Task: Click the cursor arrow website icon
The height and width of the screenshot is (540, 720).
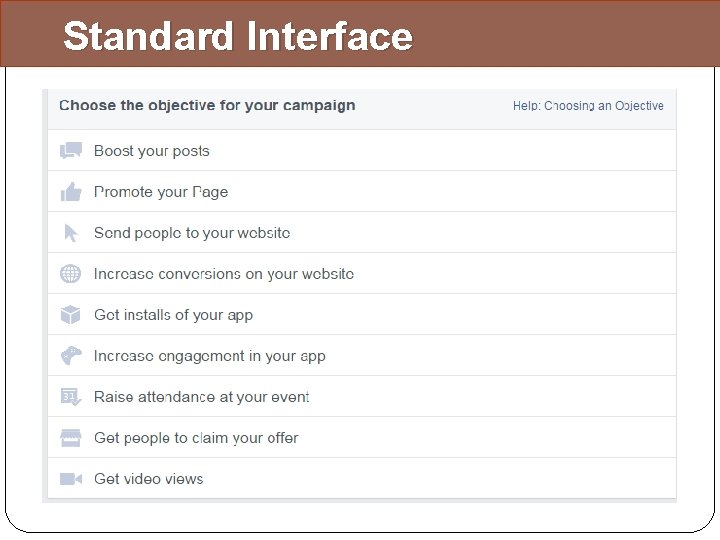Action: point(70,233)
